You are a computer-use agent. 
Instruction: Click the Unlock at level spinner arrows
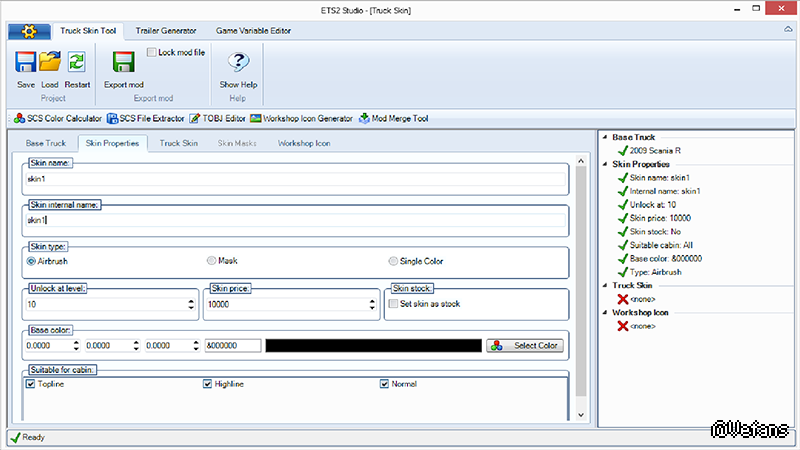pyautogui.click(x=190, y=304)
